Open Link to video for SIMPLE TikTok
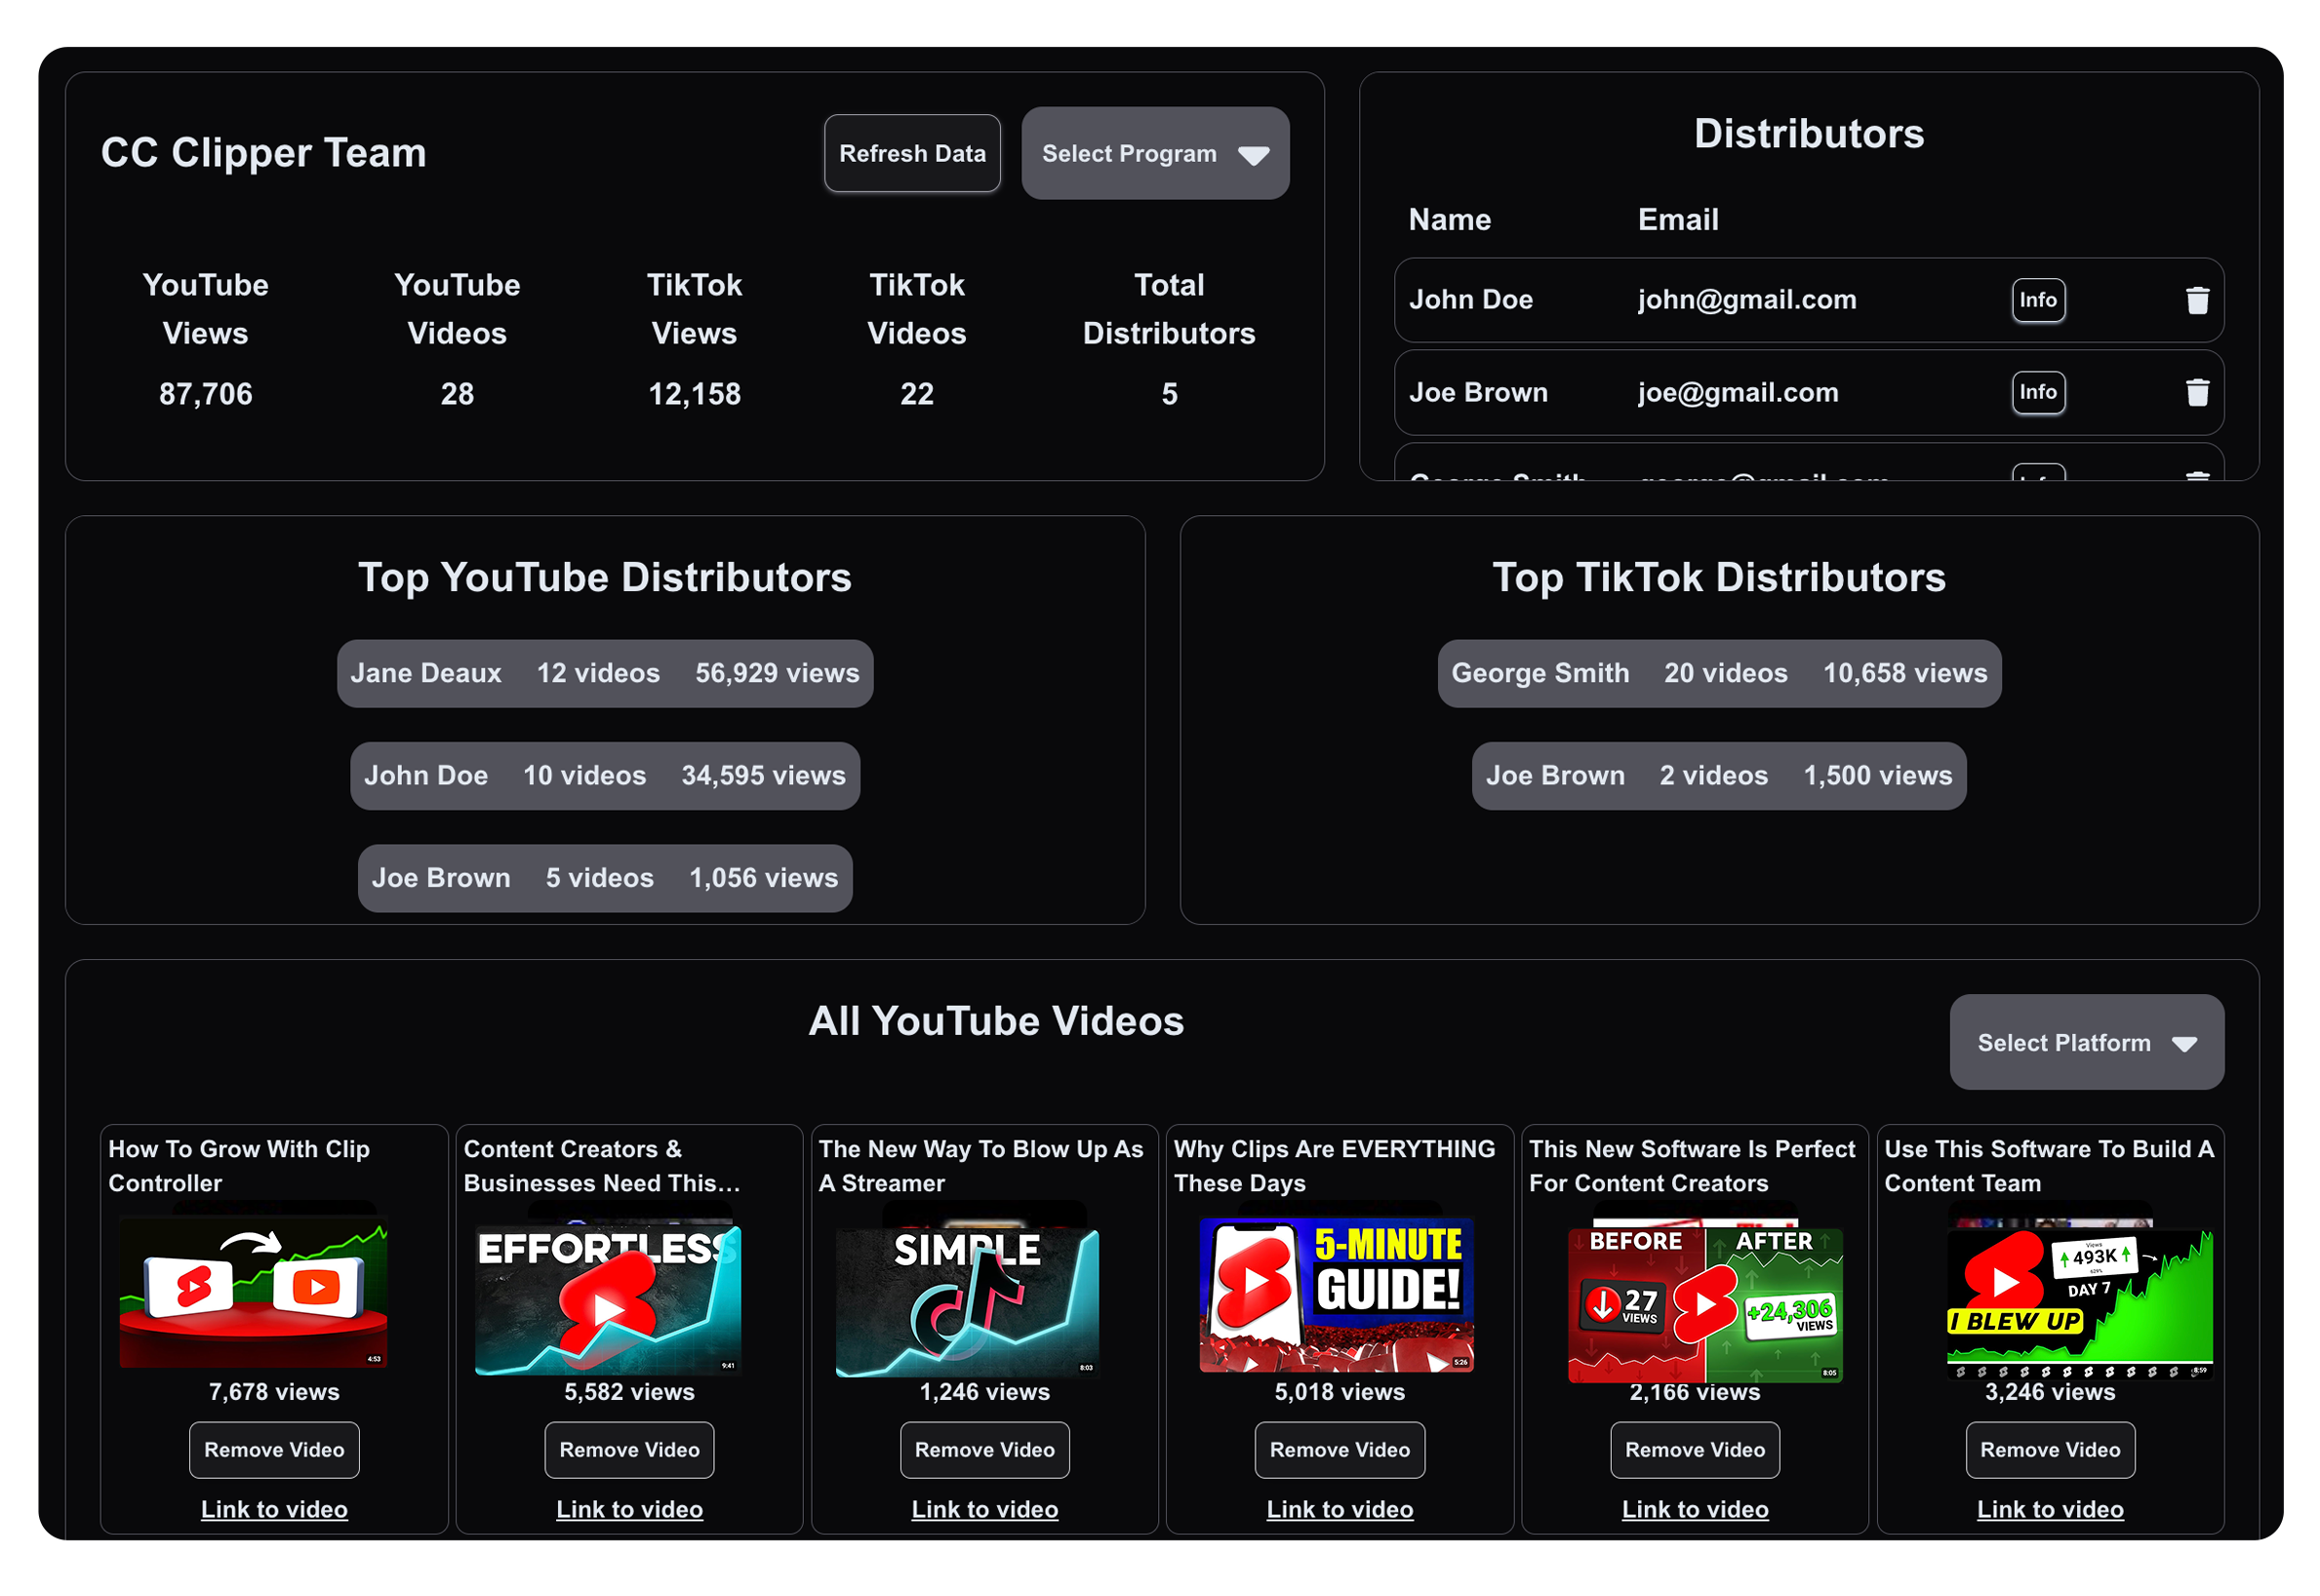Image resolution: width=2320 pixels, height=1596 pixels. 983,1511
